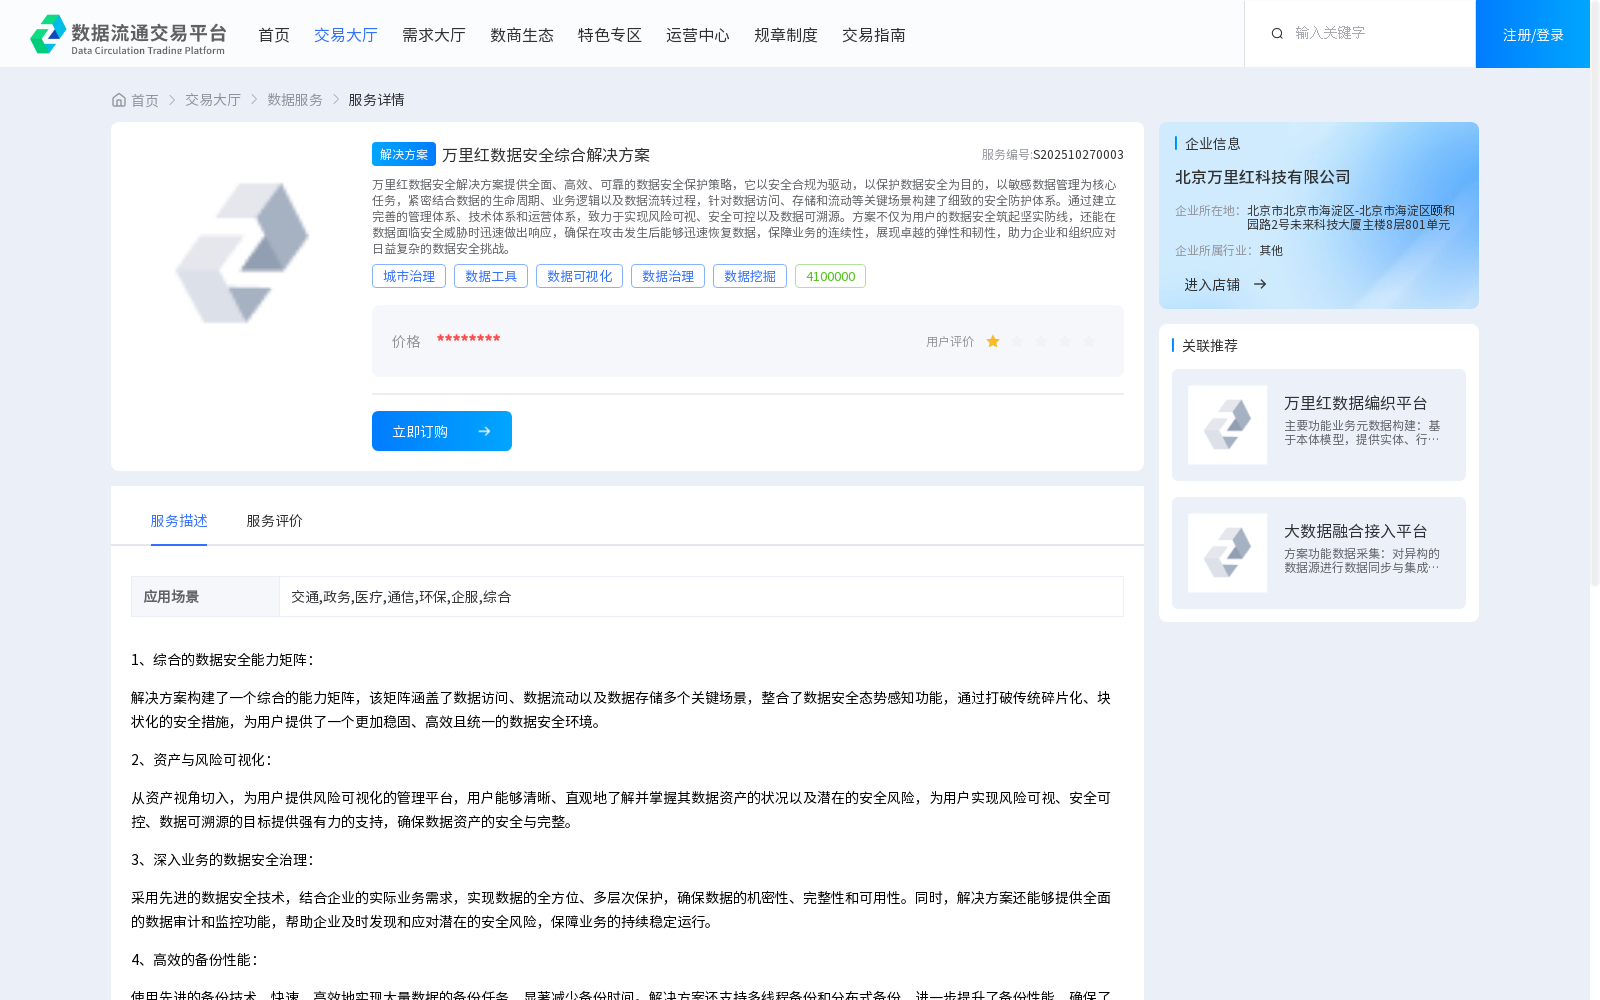This screenshot has width=1600, height=1000.
Task: Click the company address text
Action: coord(1351,218)
